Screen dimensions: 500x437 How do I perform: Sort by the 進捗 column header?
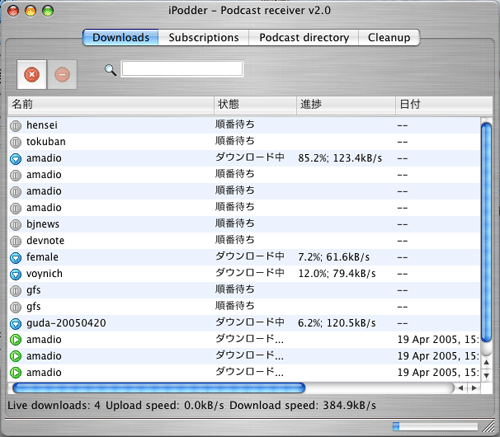click(346, 105)
